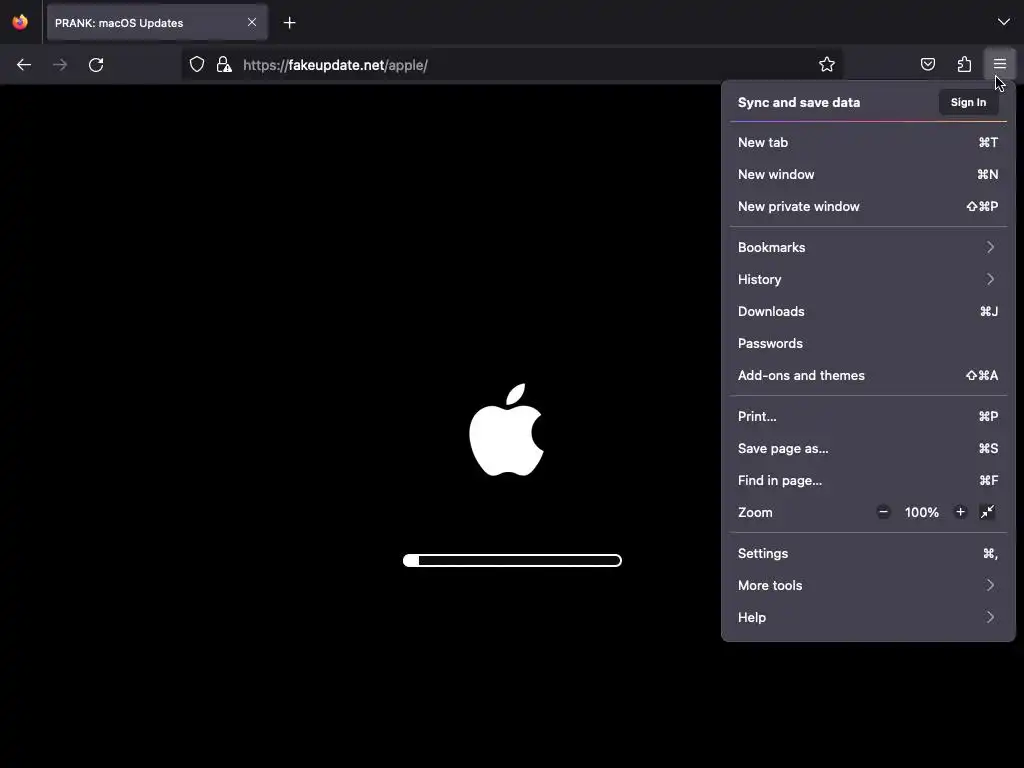The width and height of the screenshot is (1024, 768).
Task: Click the forward navigation arrow
Action: click(60, 65)
